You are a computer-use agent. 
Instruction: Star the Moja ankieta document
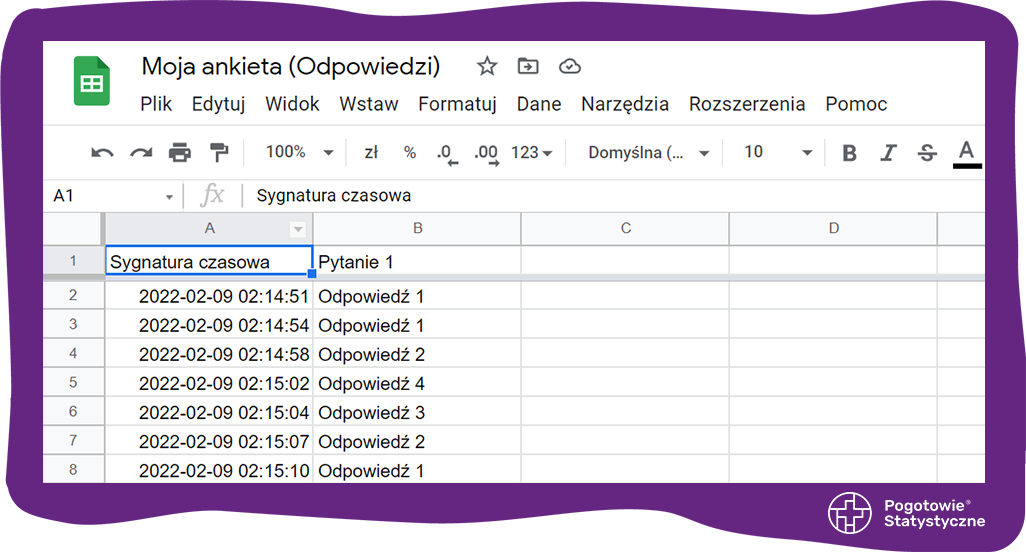click(487, 67)
